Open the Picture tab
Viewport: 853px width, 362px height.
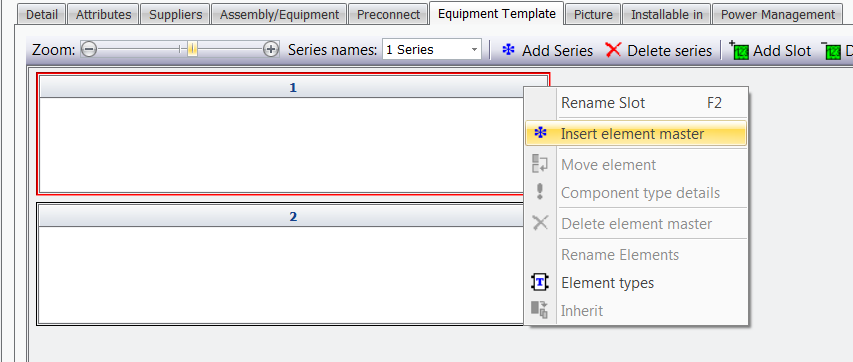pos(593,15)
